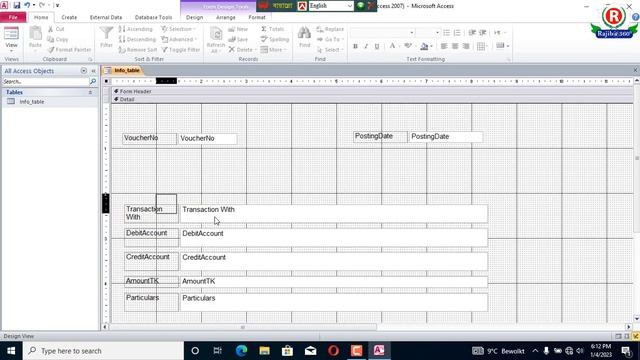Switch to the Create tab
The image size is (640, 360).
tap(69, 17)
